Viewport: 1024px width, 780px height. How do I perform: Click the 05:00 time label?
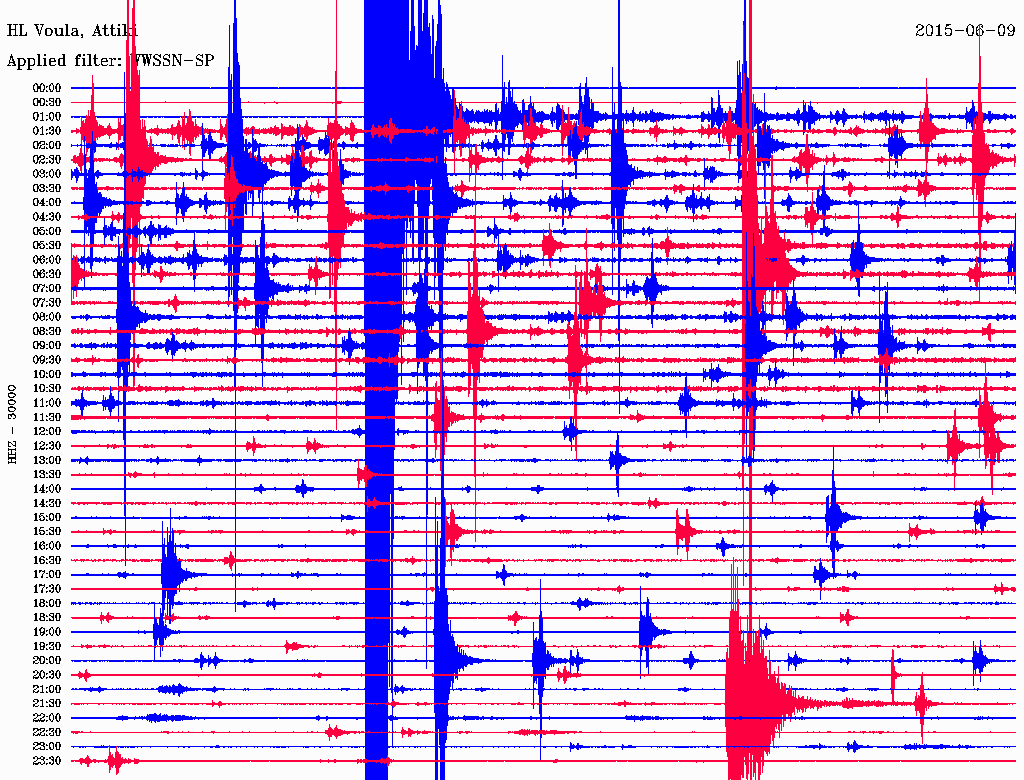tap(47, 231)
